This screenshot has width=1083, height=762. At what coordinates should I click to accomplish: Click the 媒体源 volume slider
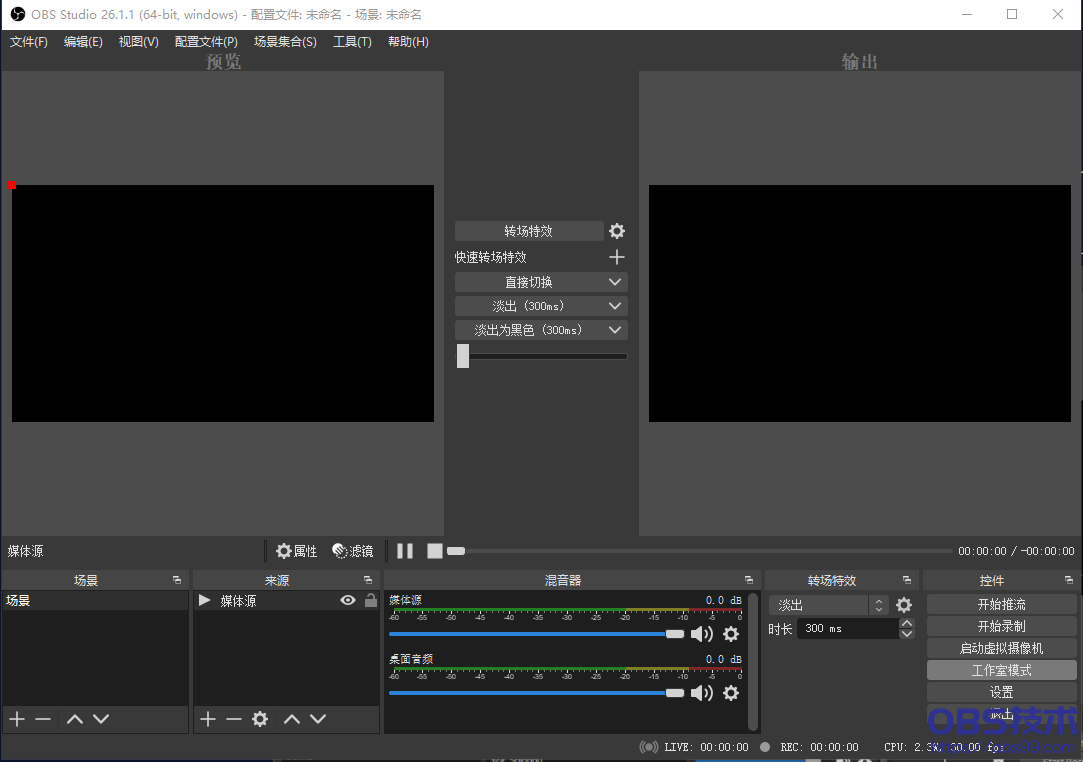(537, 634)
